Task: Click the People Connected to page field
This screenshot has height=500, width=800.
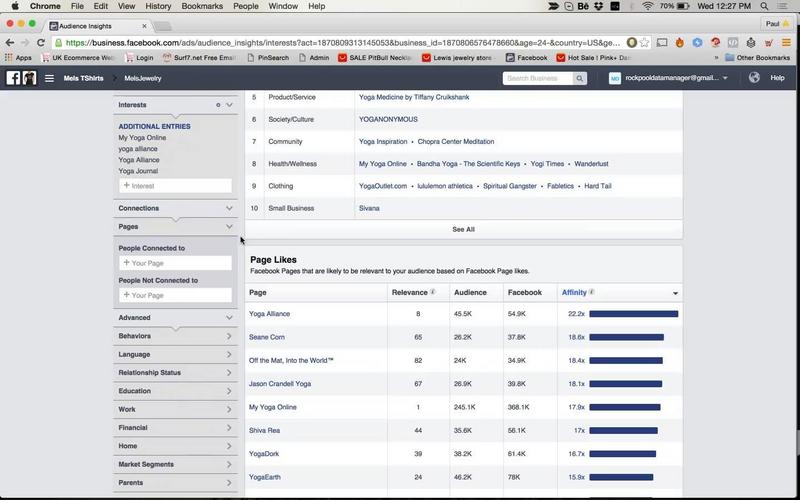Action: (176, 263)
